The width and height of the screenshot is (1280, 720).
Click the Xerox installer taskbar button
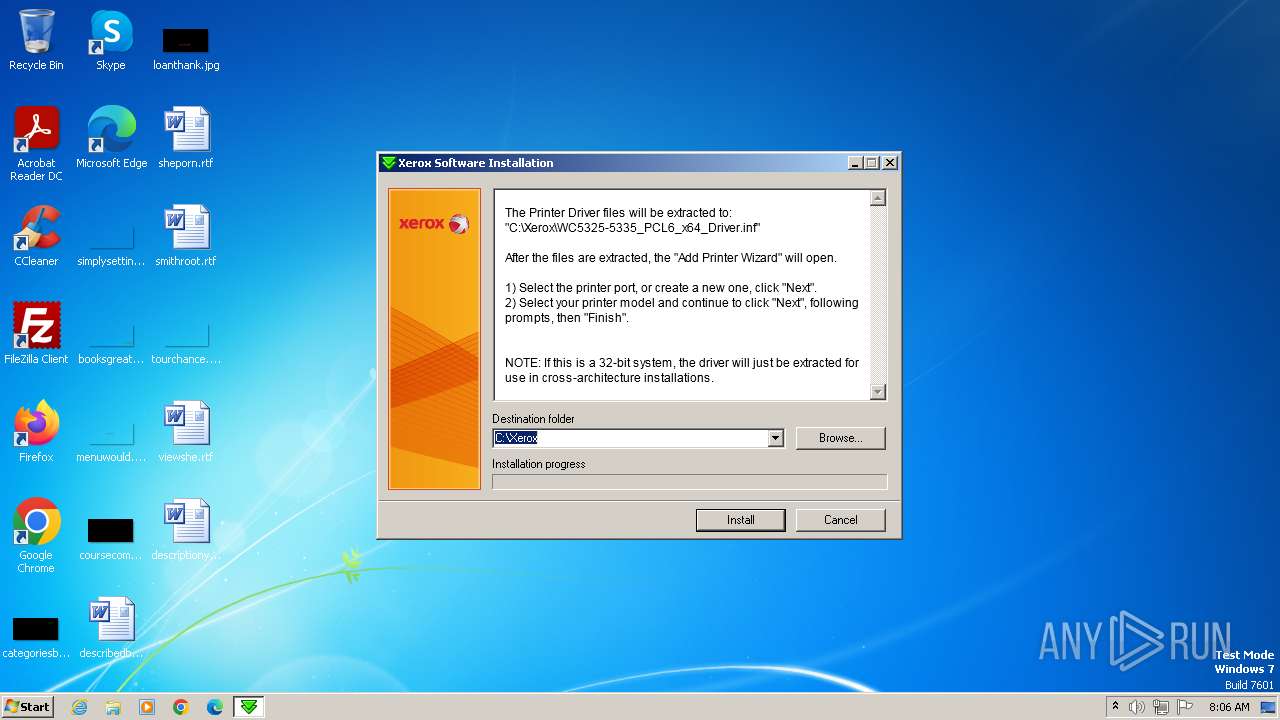tap(249, 707)
